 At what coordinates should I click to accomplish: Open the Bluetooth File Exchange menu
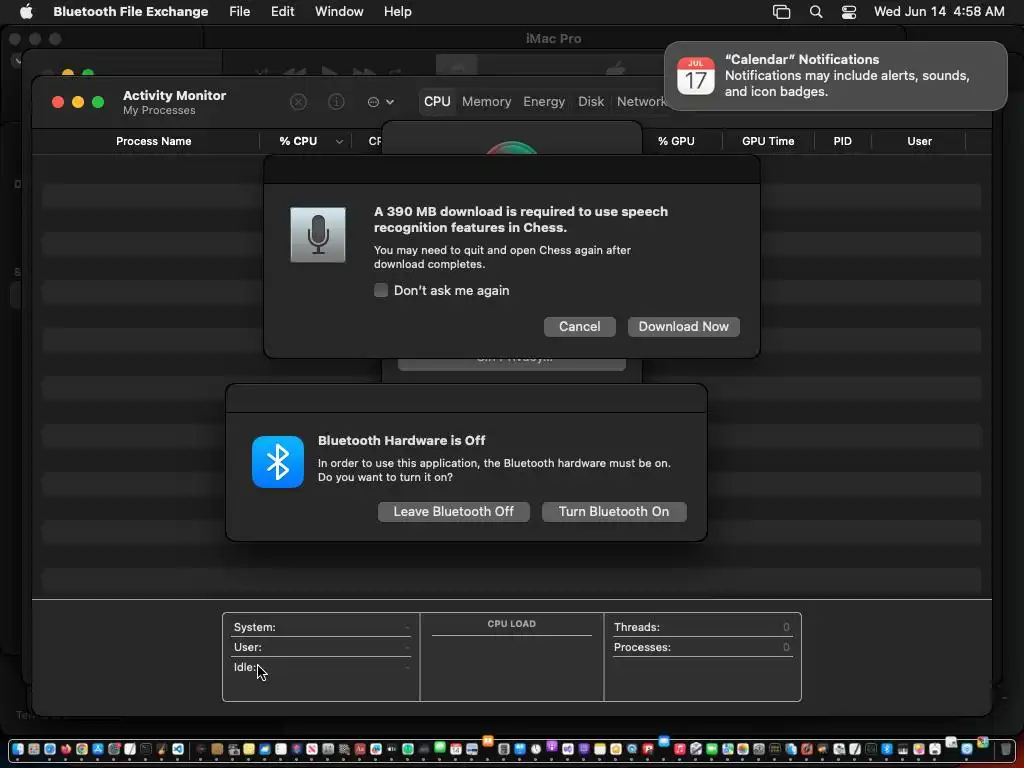coord(131,12)
